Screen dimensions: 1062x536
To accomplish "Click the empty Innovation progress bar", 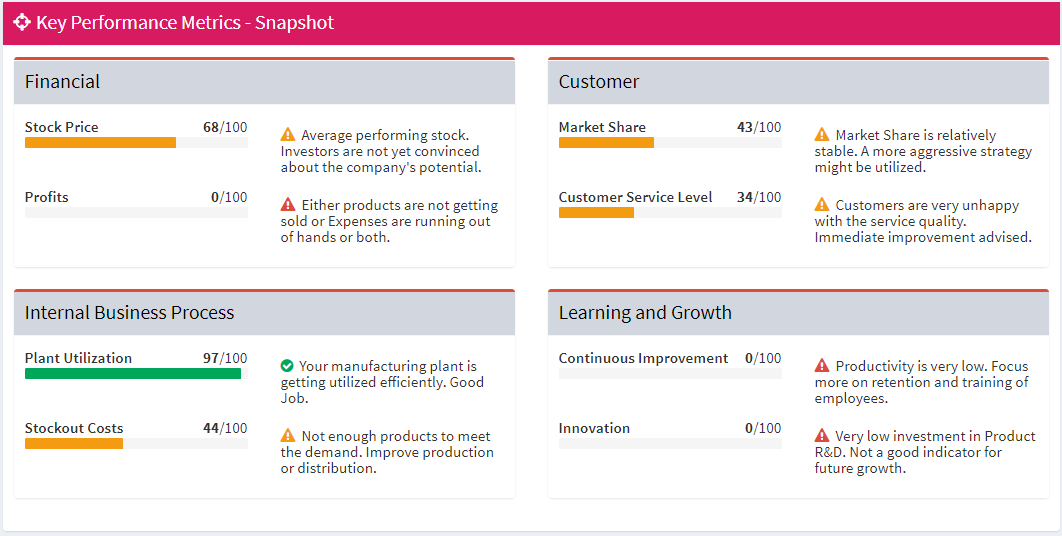I will point(670,443).
